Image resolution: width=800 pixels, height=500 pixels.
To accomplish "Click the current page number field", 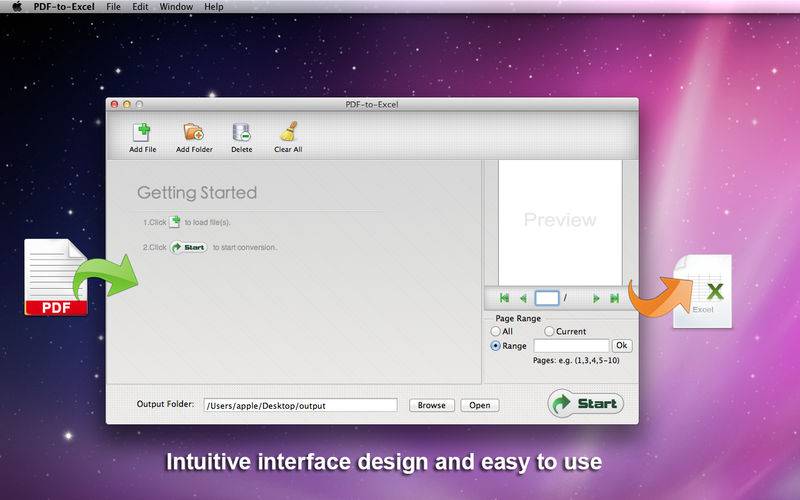I will click(546, 298).
